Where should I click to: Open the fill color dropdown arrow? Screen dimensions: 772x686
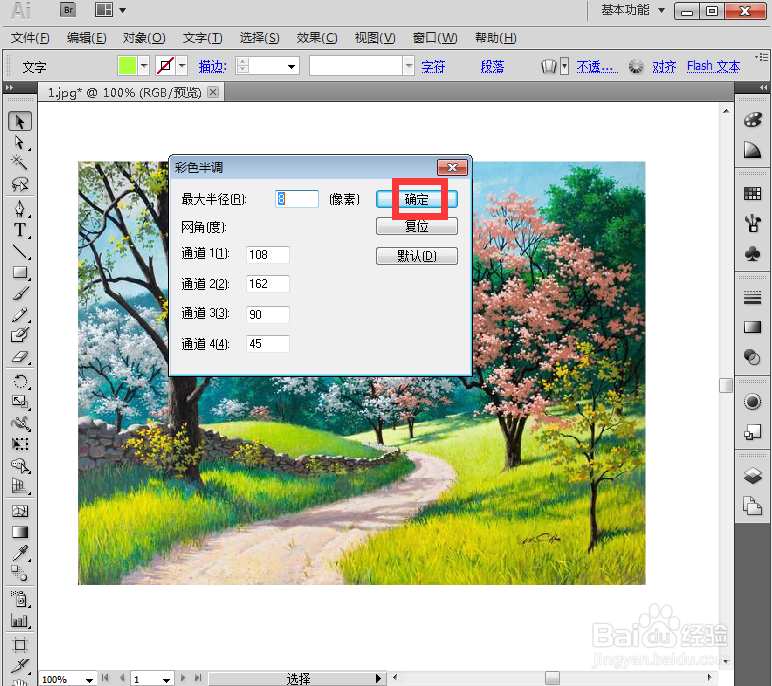click(144, 65)
